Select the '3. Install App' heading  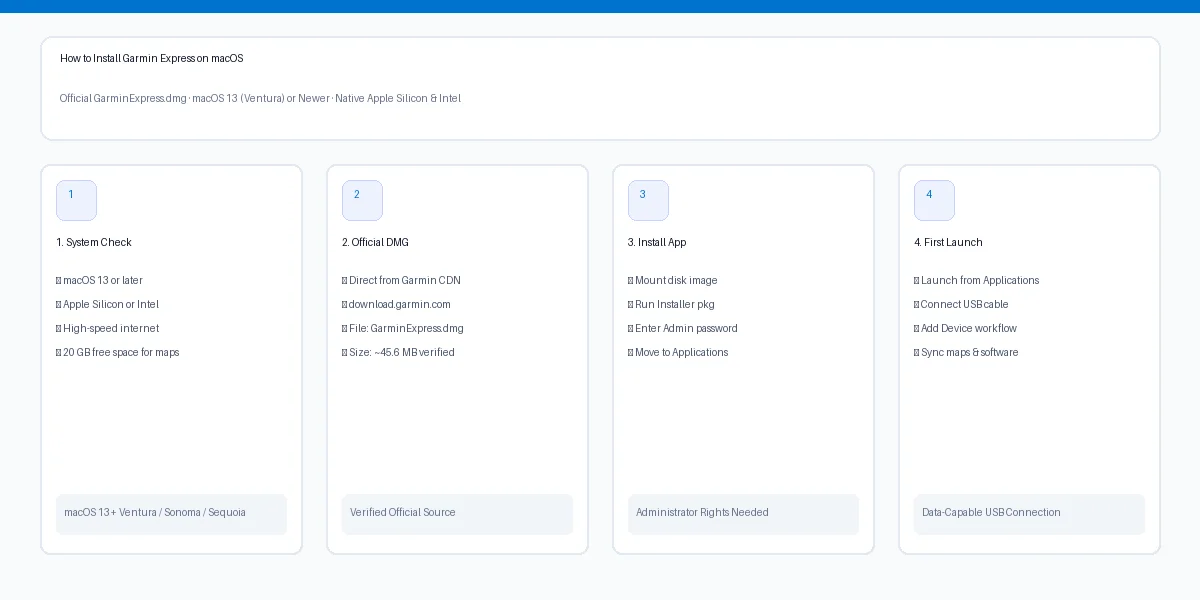[x=657, y=242]
